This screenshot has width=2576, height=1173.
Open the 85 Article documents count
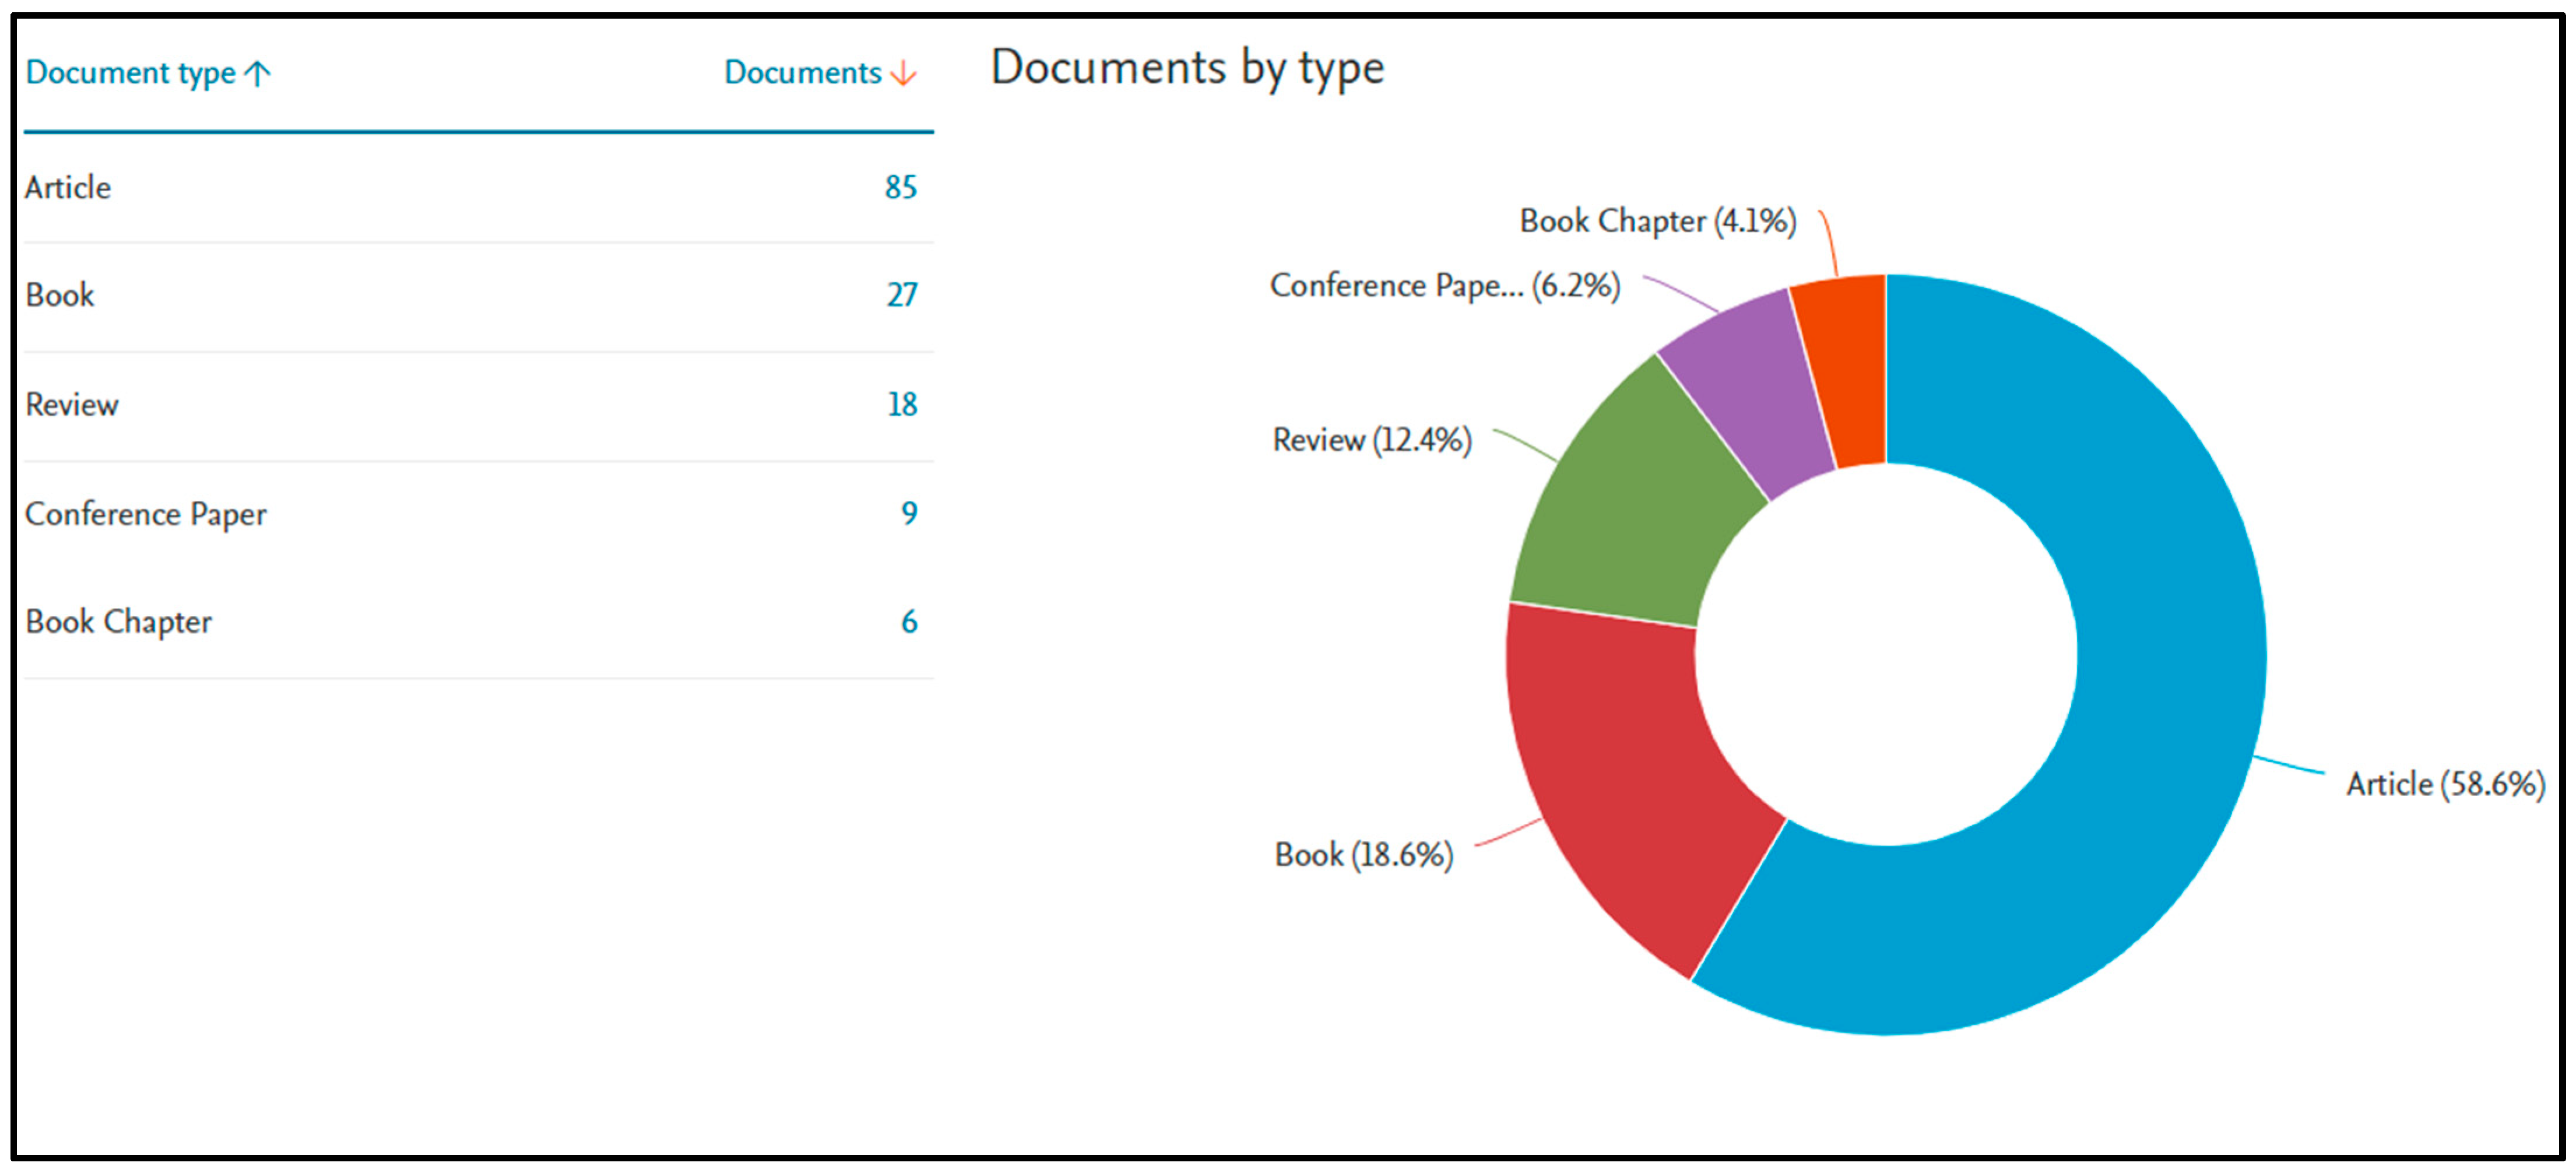(900, 187)
